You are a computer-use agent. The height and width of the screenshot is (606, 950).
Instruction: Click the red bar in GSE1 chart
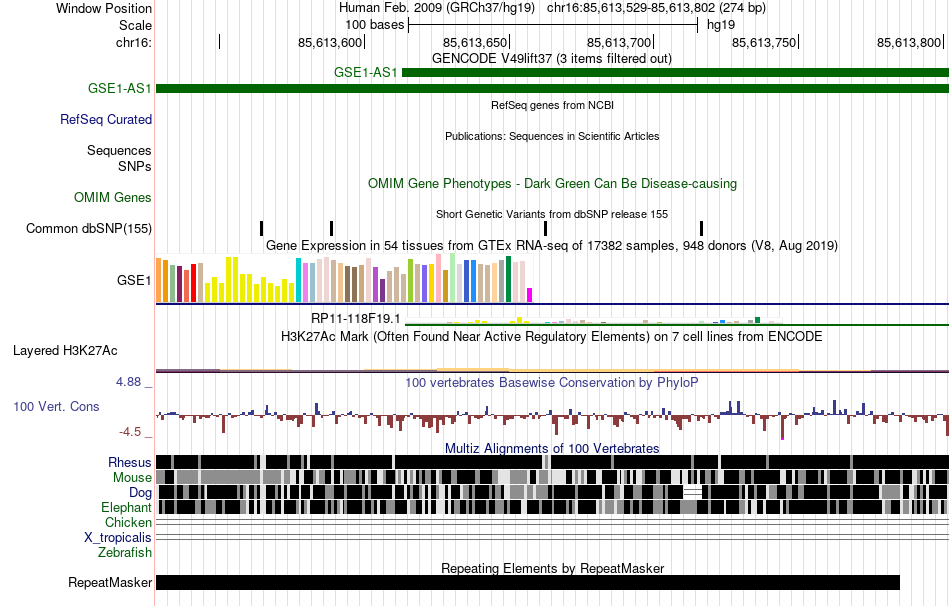193,283
